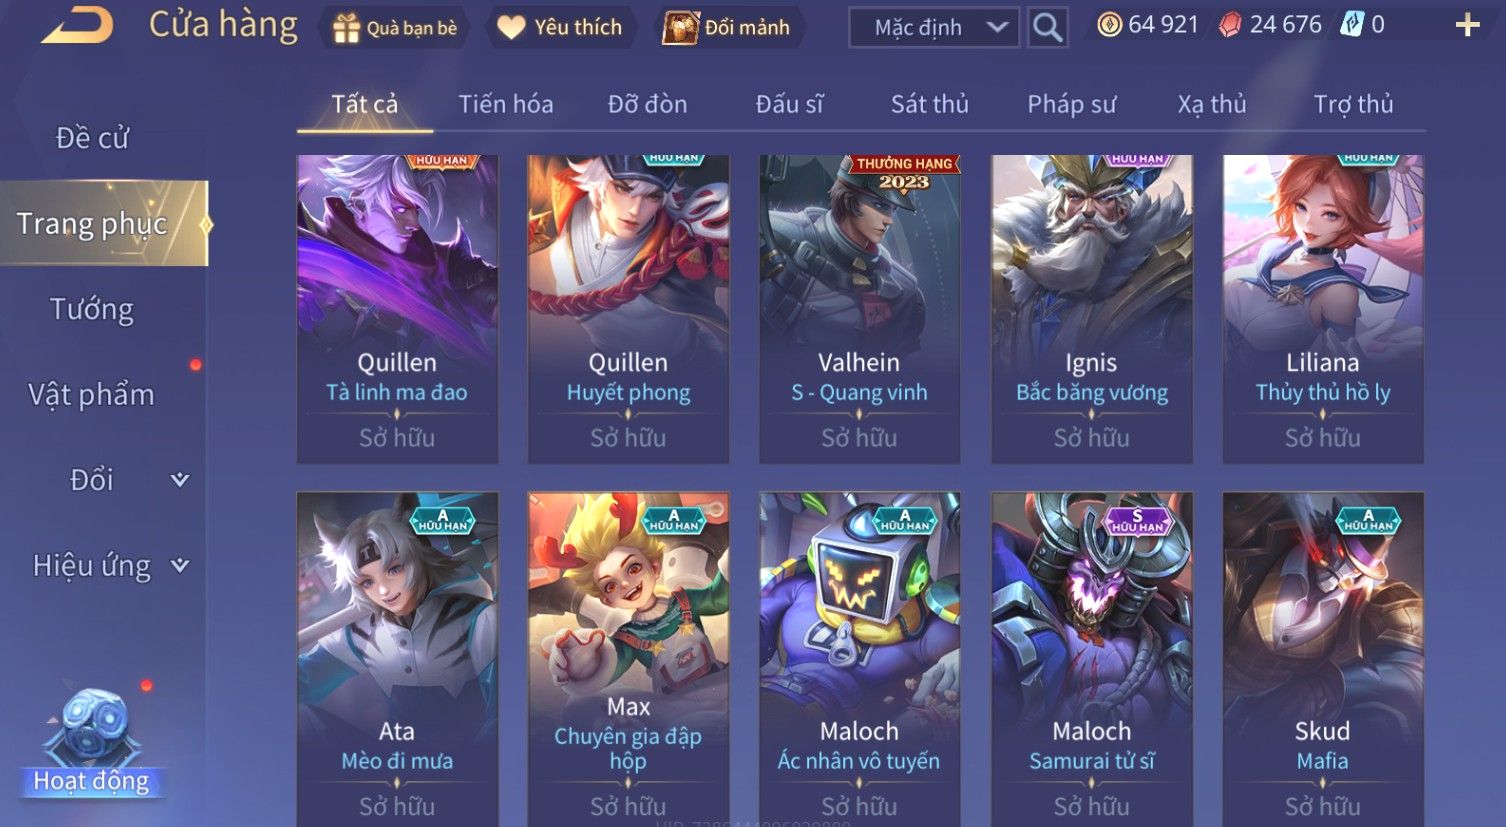Click the red ruby currency icon
This screenshot has height=827, width=1506.
1230,26
